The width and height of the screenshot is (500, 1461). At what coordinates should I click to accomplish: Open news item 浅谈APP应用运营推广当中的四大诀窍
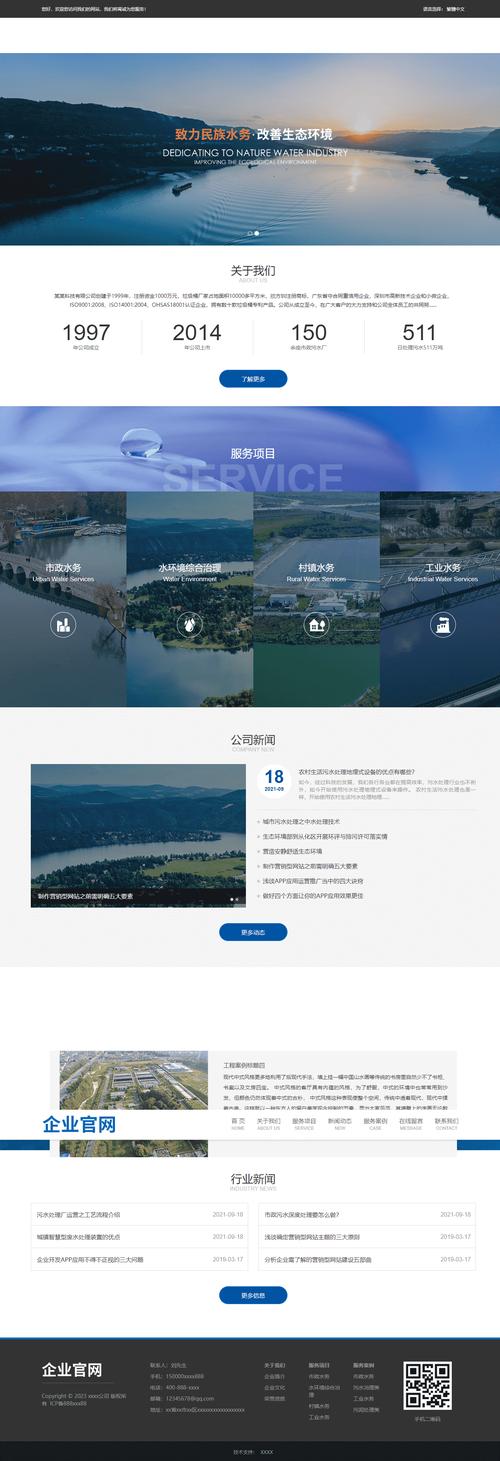(313, 880)
